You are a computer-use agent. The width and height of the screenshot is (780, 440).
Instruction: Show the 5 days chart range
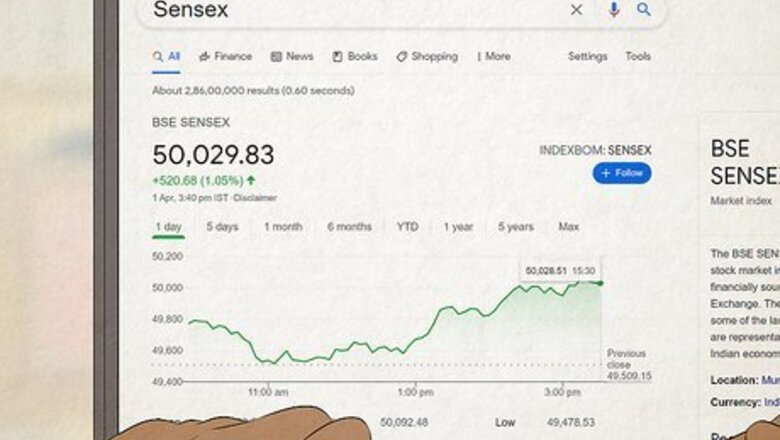coord(222,227)
